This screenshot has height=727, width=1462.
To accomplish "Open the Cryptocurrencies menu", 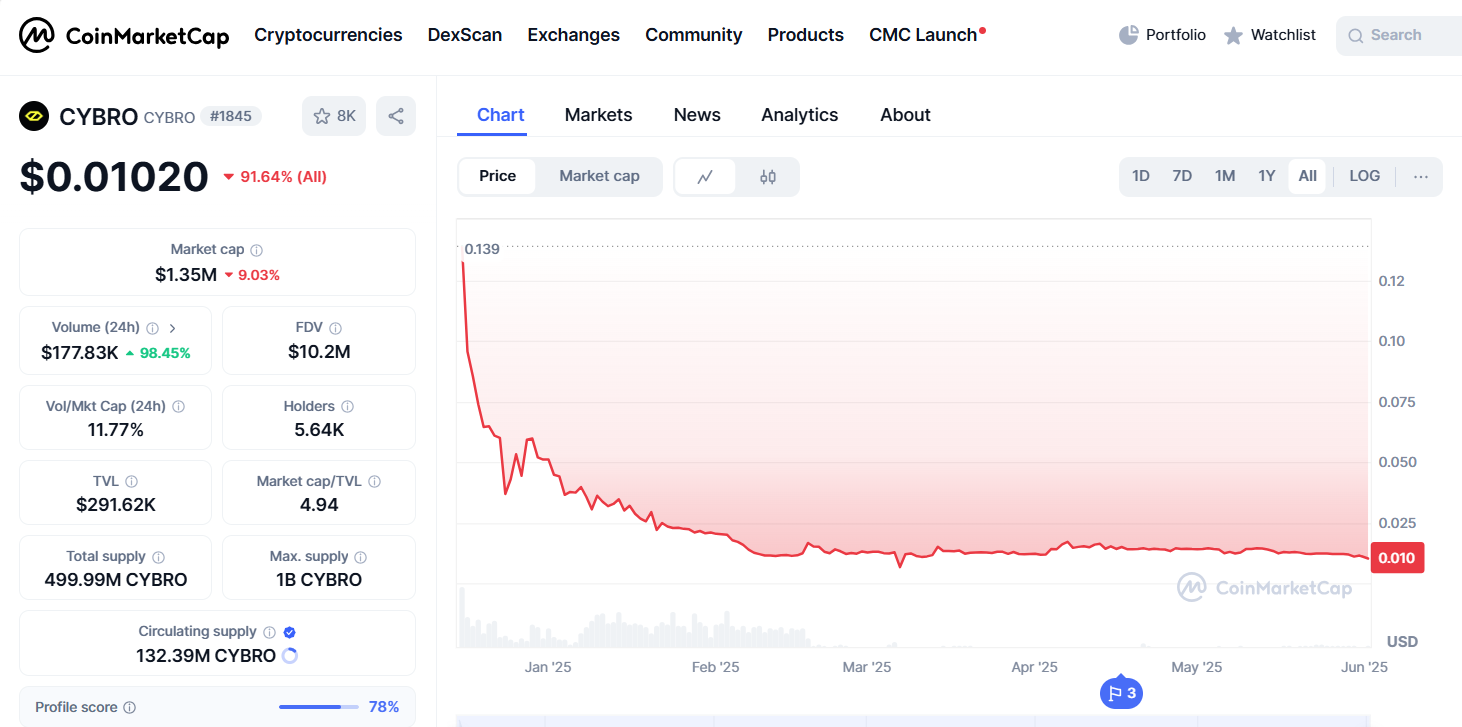I will click(x=328, y=35).
